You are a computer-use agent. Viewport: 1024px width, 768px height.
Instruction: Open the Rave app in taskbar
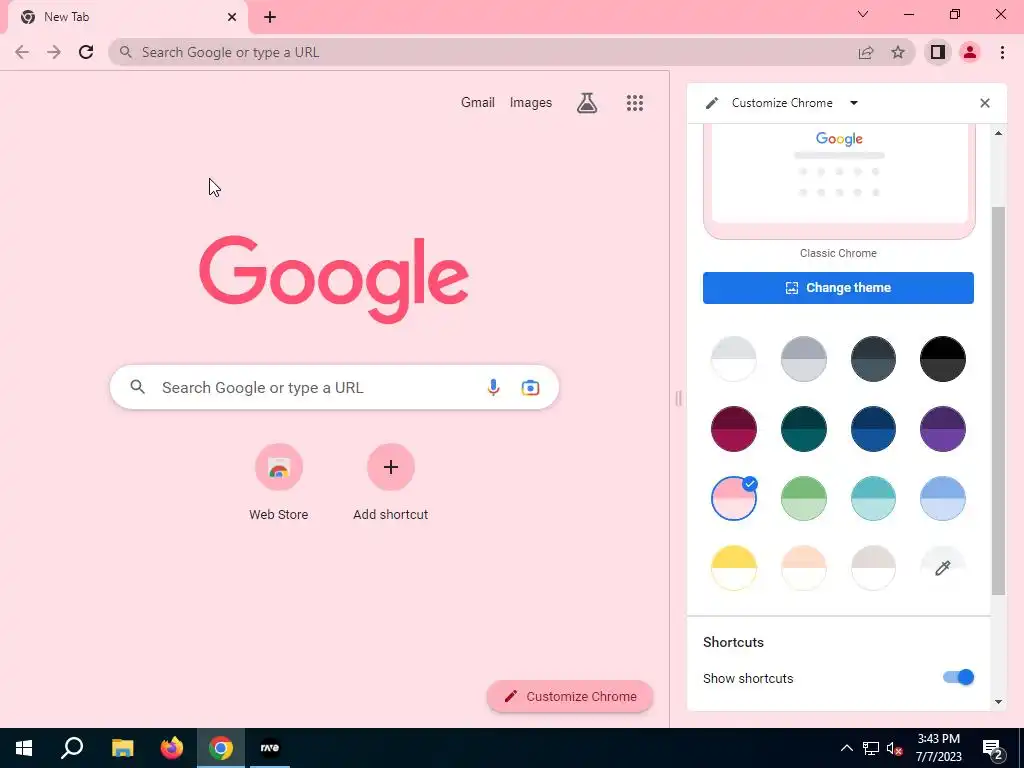270,748
